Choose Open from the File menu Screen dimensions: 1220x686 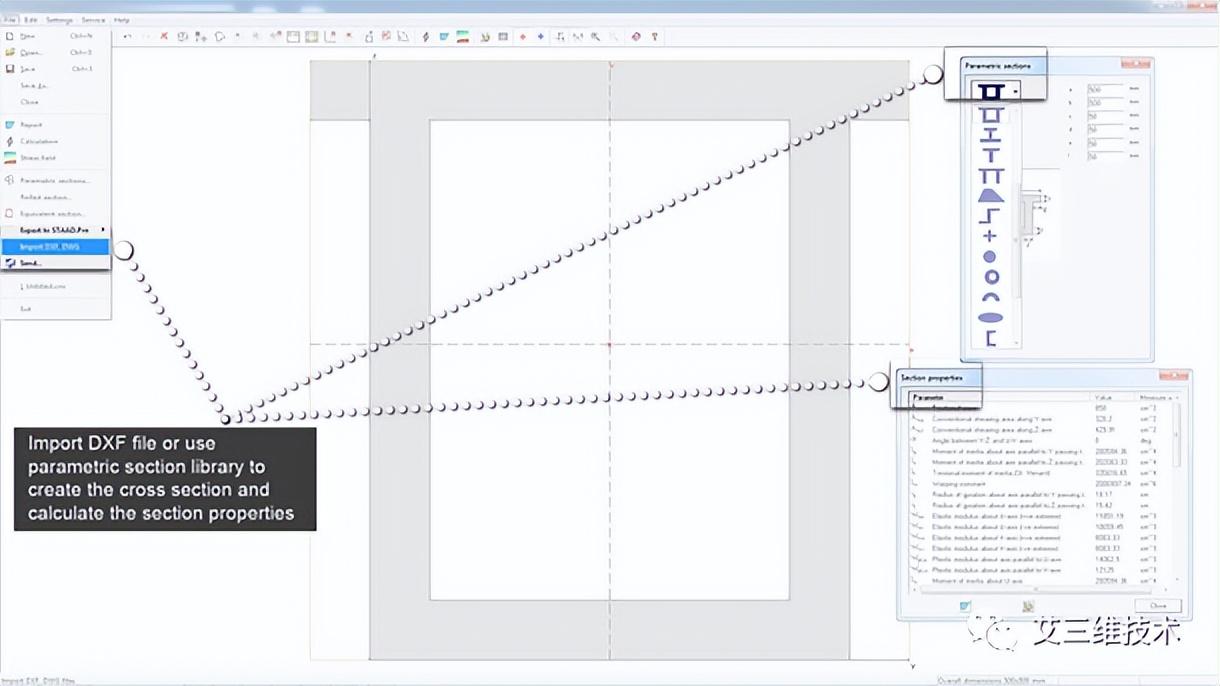coord(55,52)
